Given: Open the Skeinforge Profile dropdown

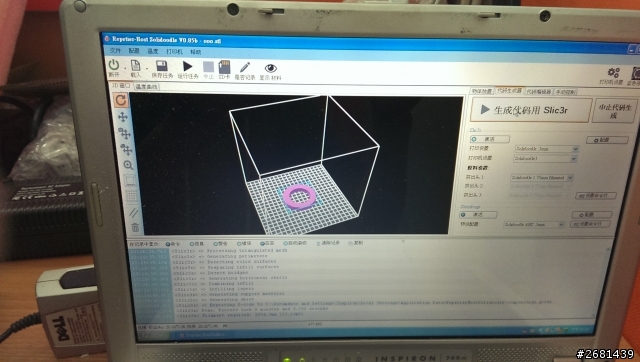Looking at the screenshot, I should pyautogui.click(x=534, y=225).
